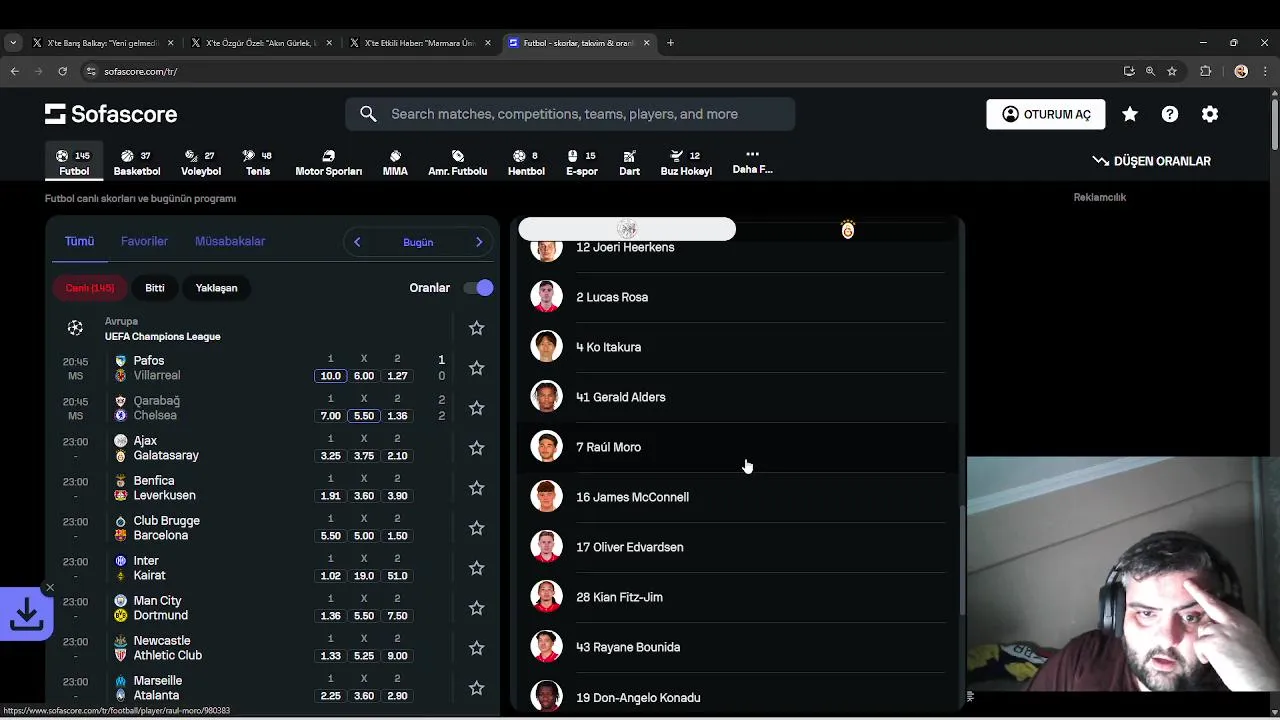
Task: Click Oliver Edvardsen's player photo
Action: [546, 547]
